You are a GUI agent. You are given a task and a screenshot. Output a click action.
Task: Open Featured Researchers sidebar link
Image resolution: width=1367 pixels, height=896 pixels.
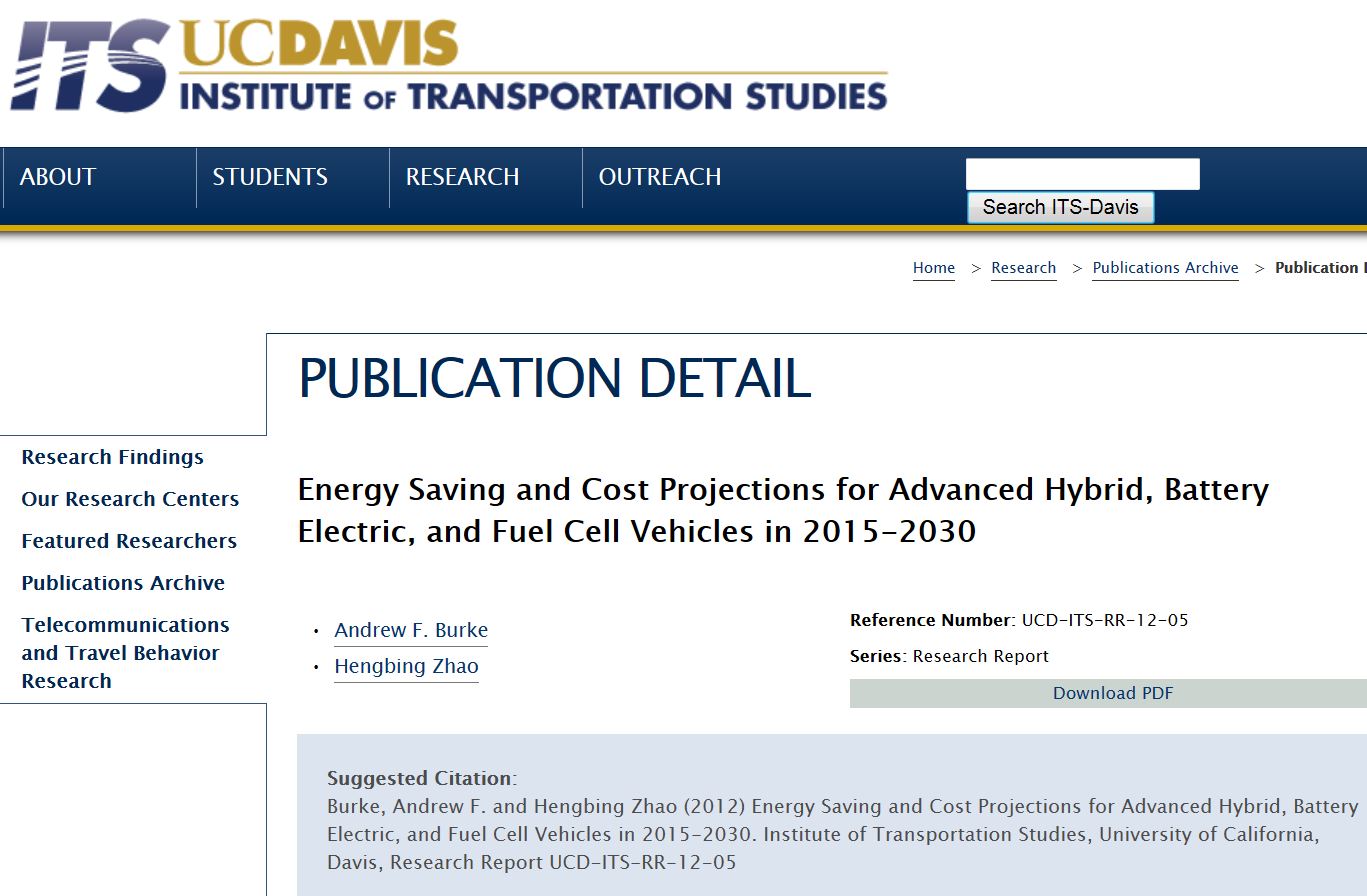tap(129, 541)
